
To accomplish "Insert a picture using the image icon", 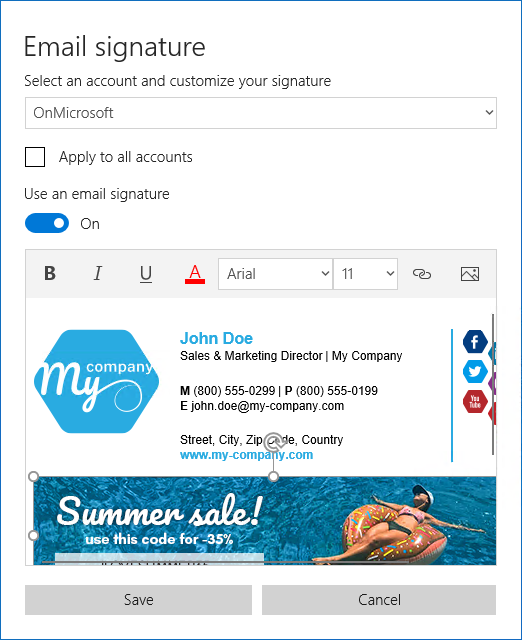I will pos(470,273).
